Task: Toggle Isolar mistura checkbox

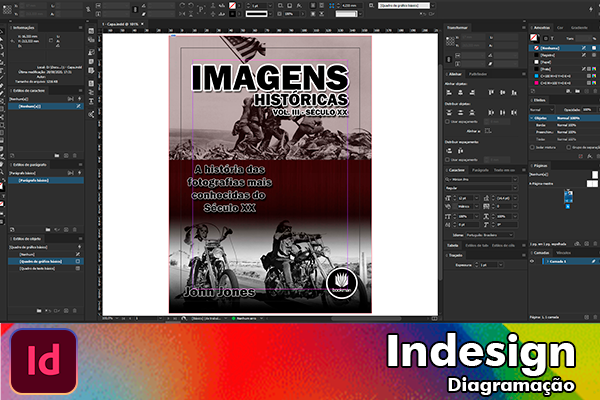Action: (532, 147)
